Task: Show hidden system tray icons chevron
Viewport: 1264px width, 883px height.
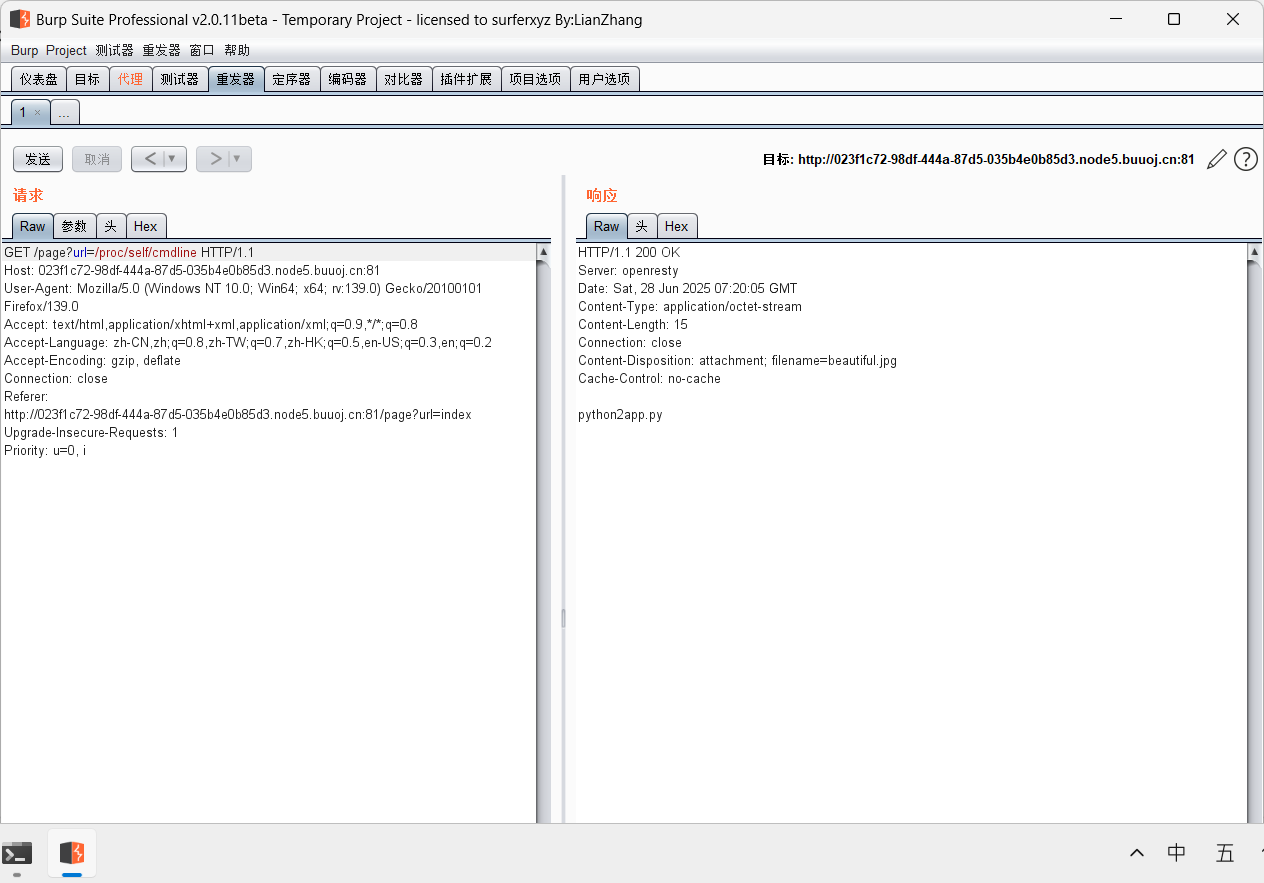Action: [x=1137, y=853]
